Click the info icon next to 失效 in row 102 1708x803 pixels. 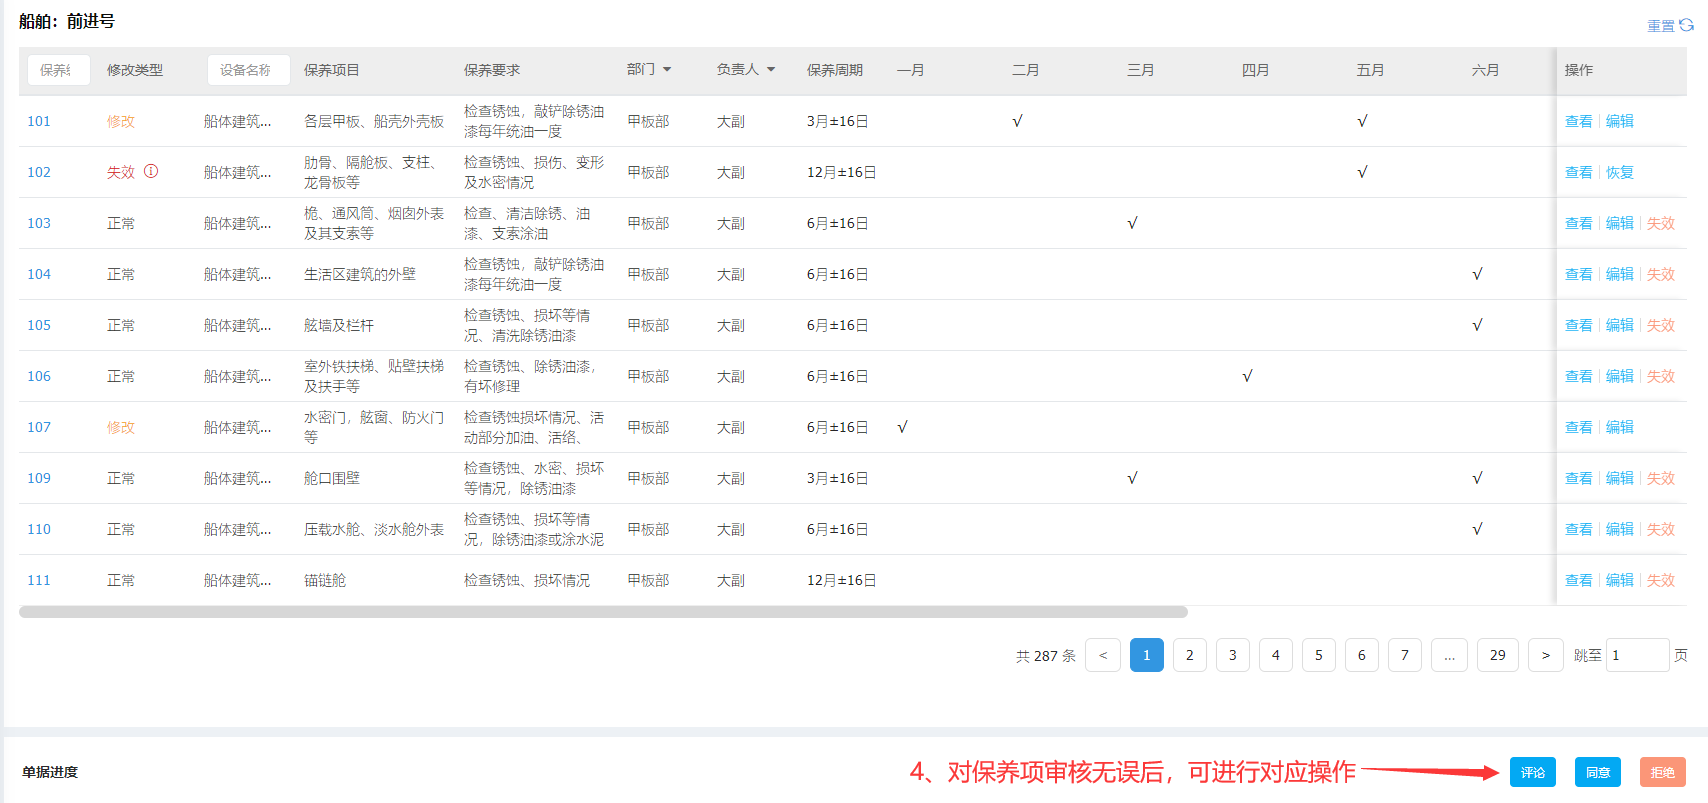[x=151, y=171]
